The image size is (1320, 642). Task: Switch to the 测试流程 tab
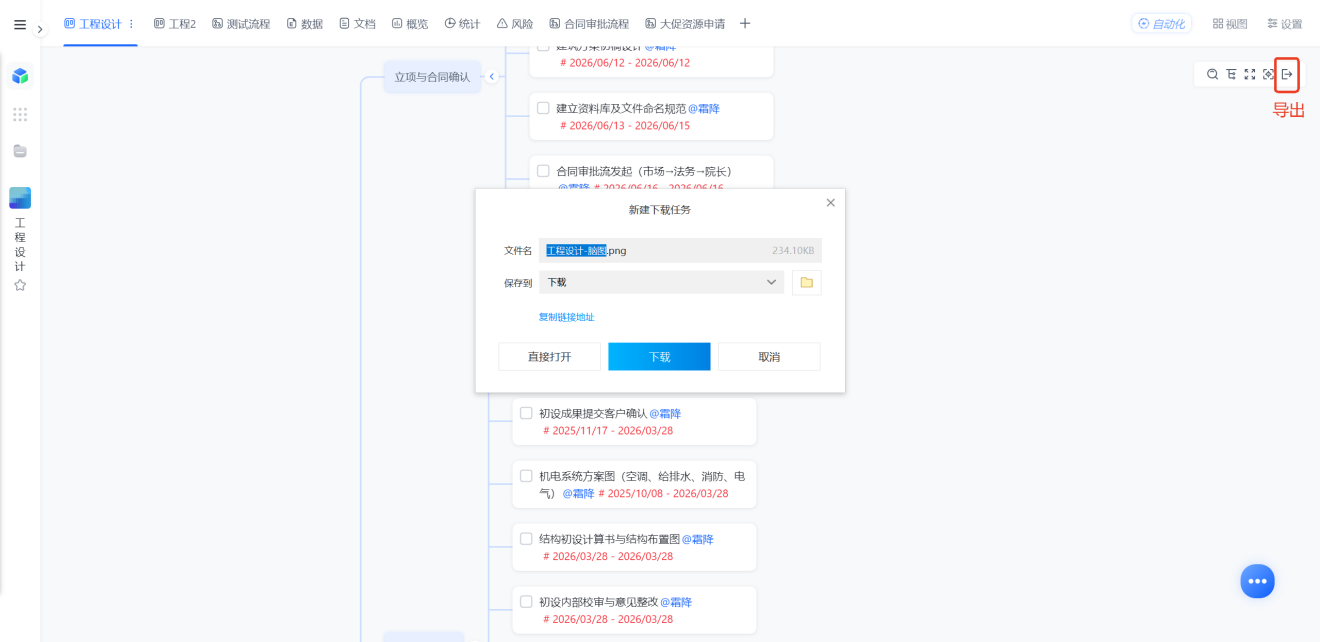tap(241, 24)
